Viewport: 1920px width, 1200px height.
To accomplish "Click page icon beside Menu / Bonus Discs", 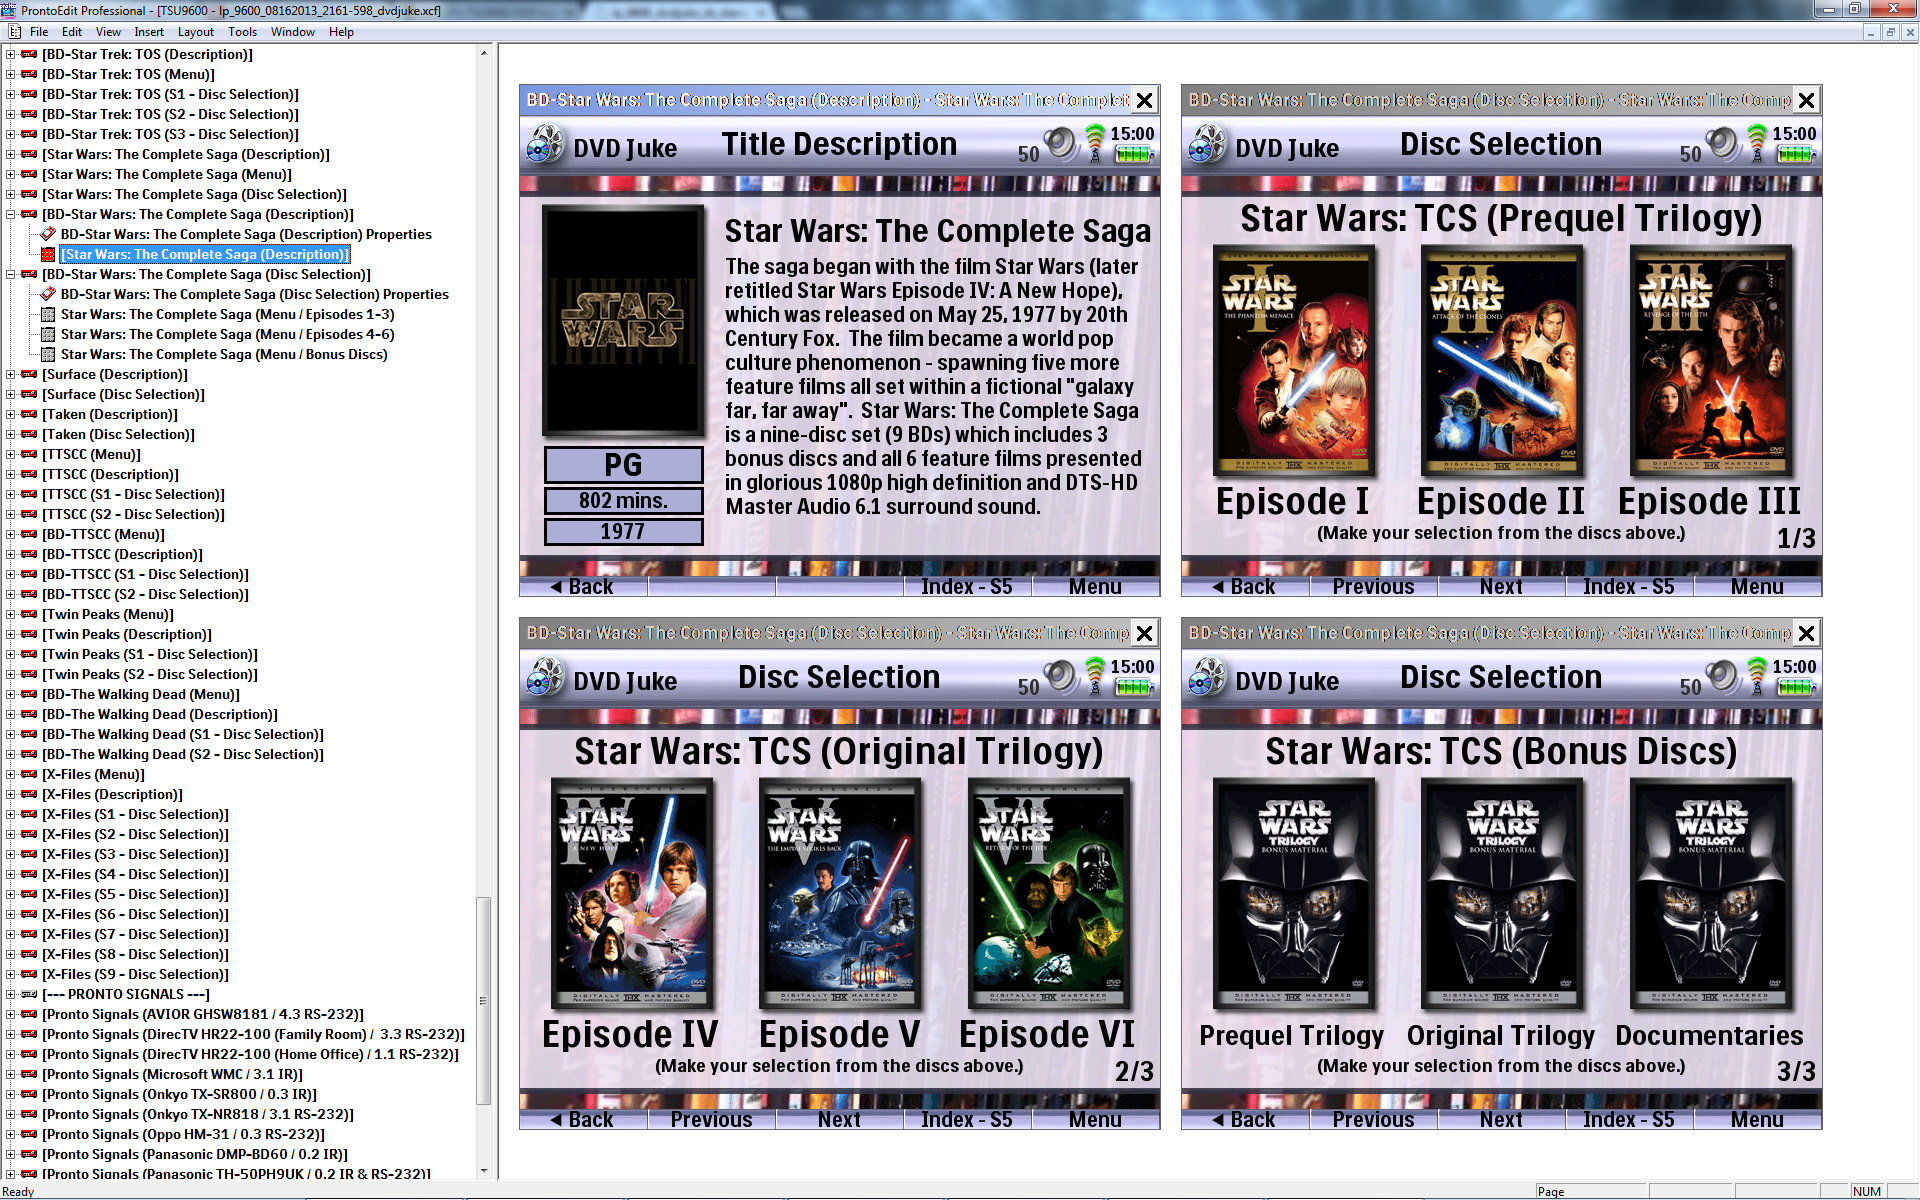I will [x=47, y=354].
